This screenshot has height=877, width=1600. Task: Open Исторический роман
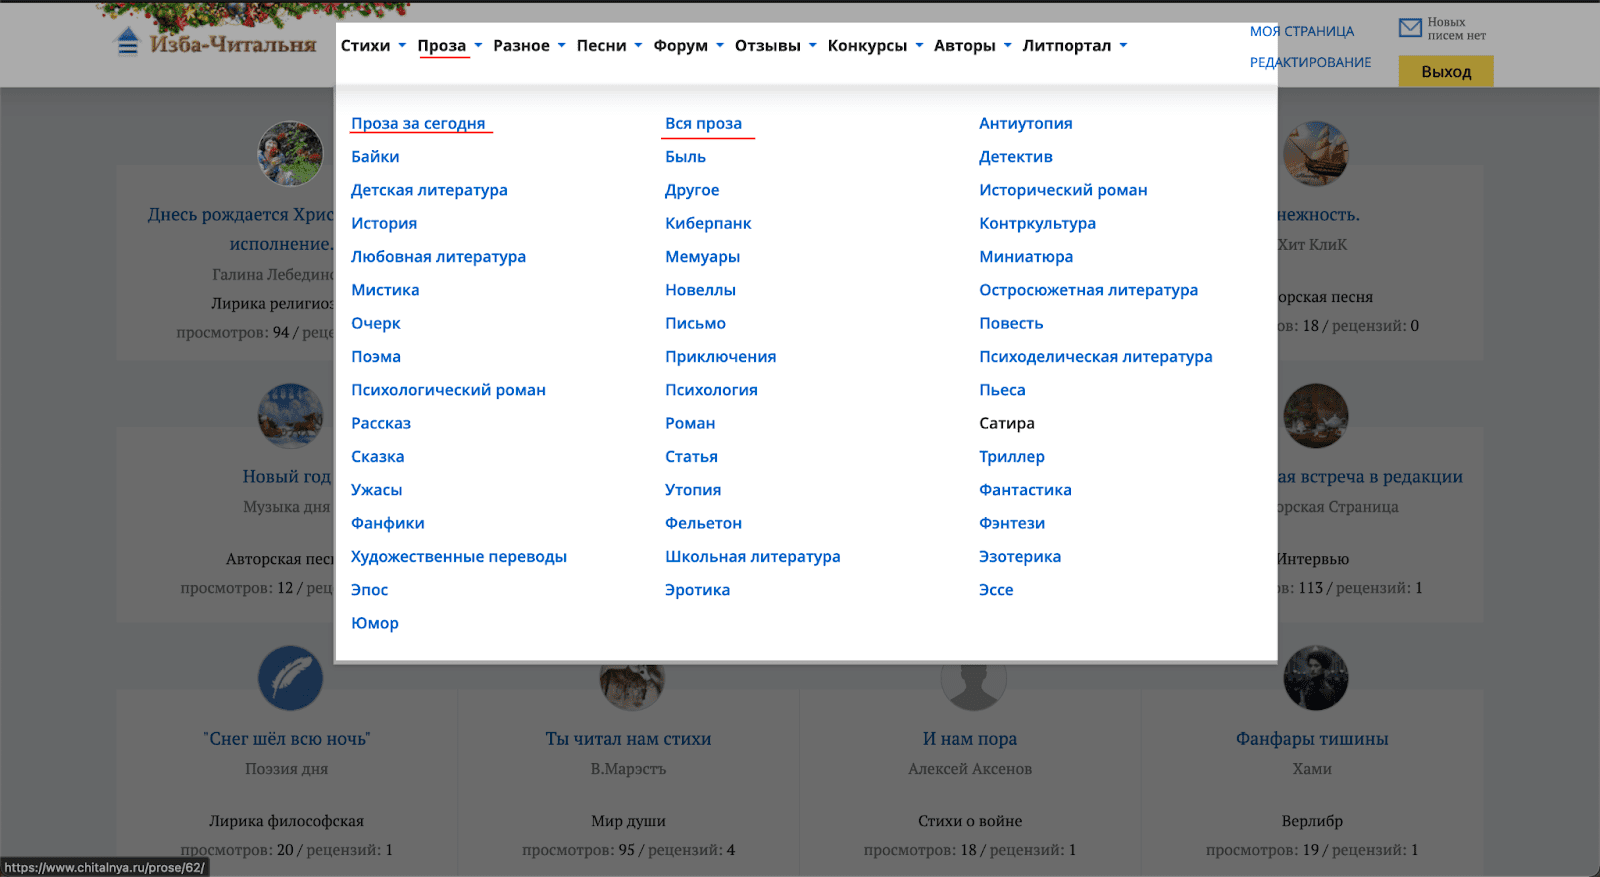click(1063, 190)
